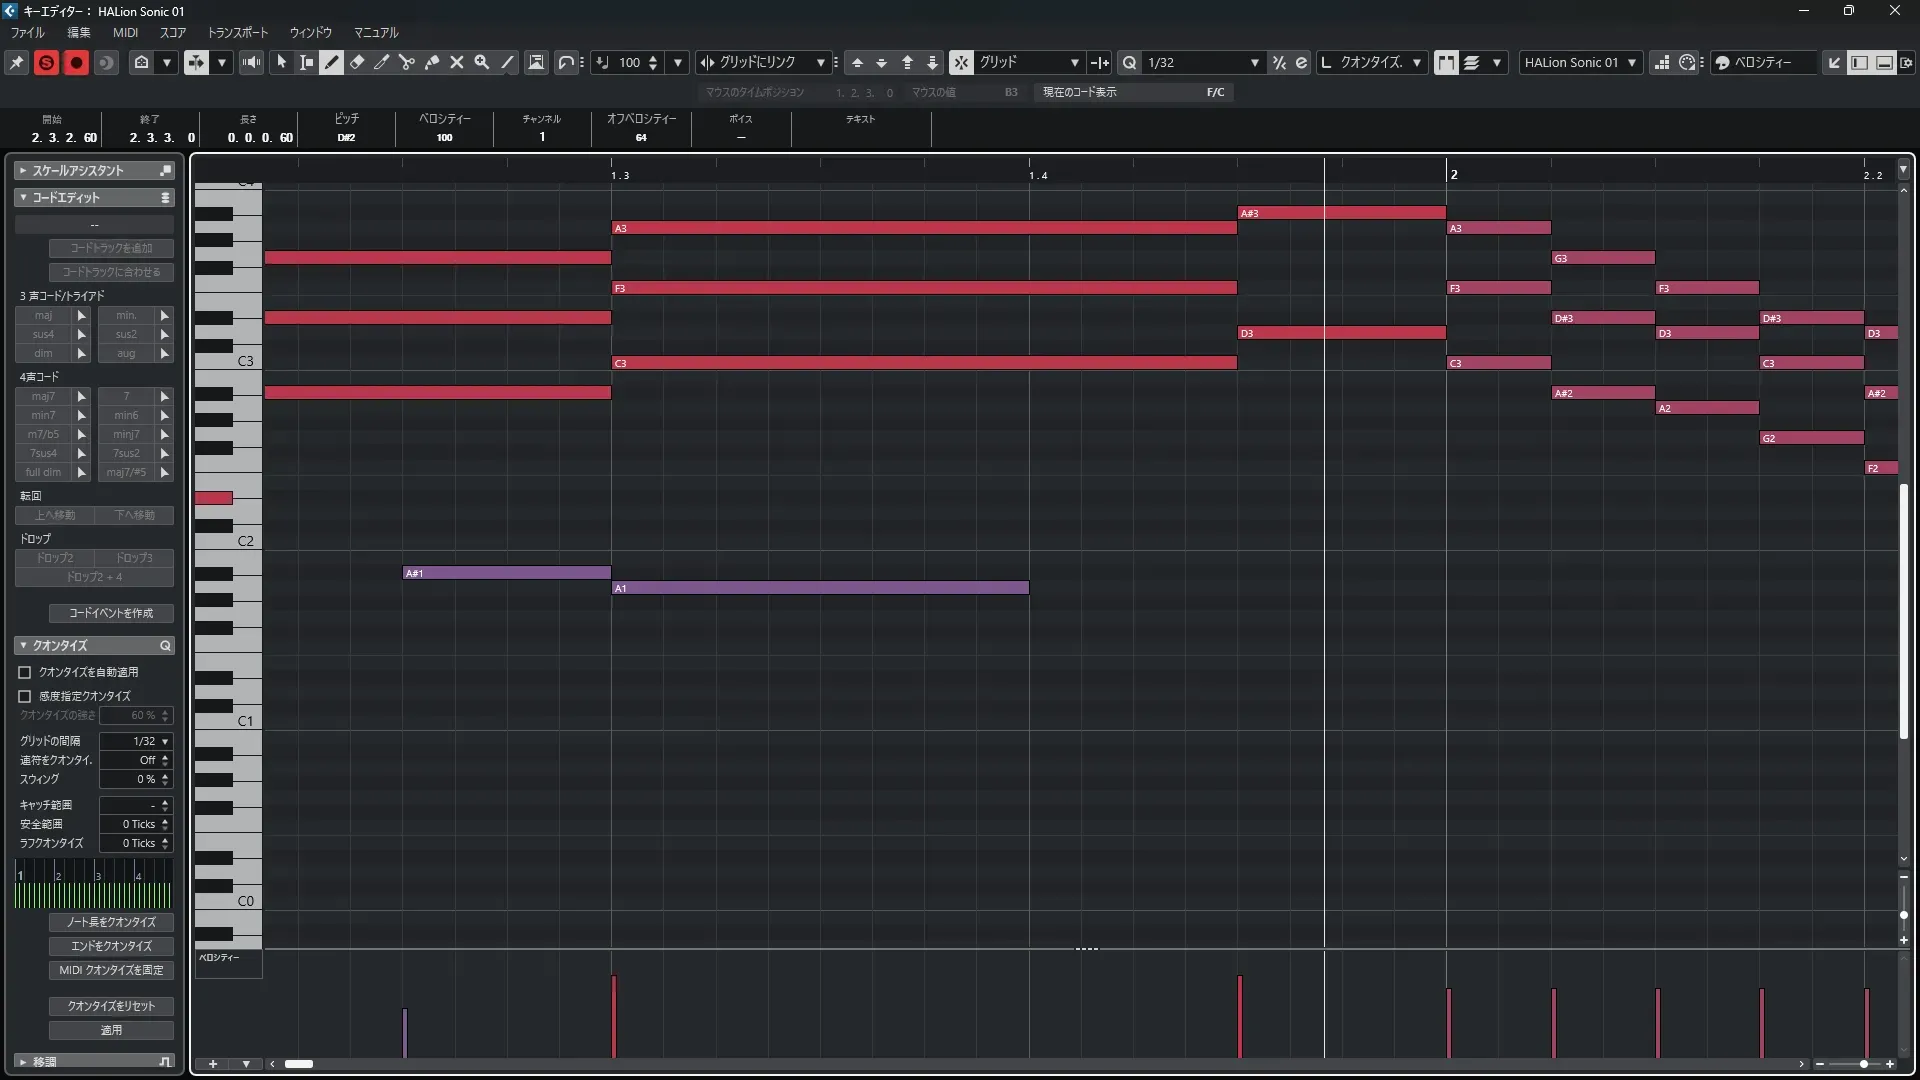Select the Mute X tool
This screenshot has height=1080, width=1920.
tap(457, 62)
